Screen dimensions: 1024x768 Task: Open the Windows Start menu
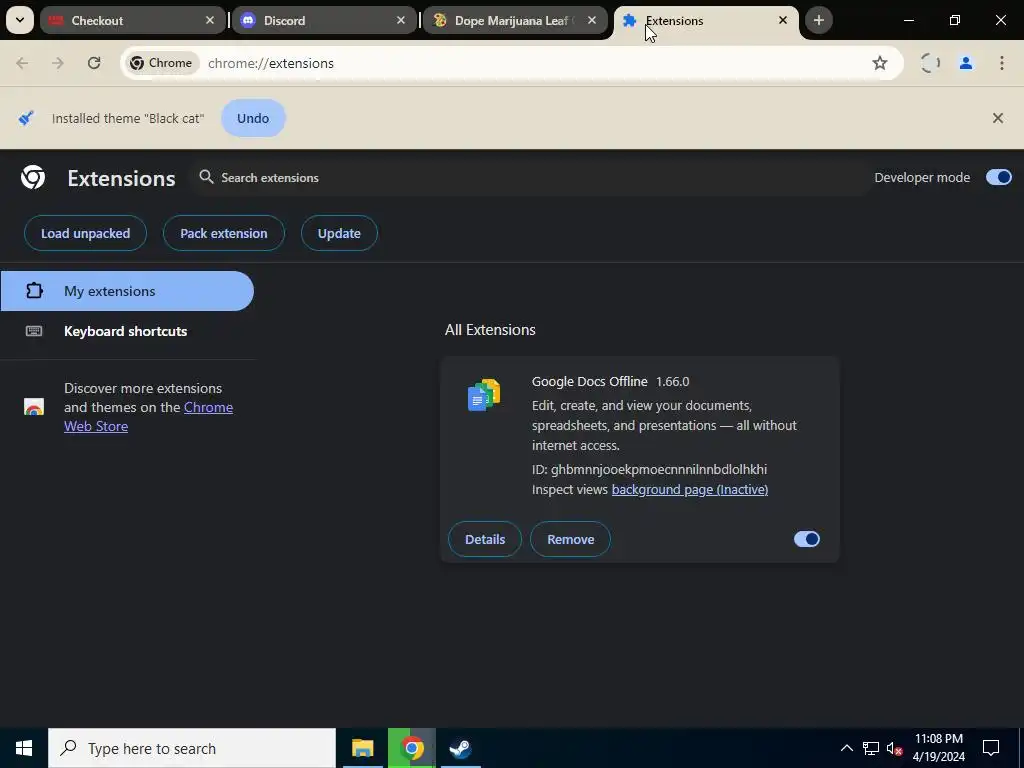point(24,748)
